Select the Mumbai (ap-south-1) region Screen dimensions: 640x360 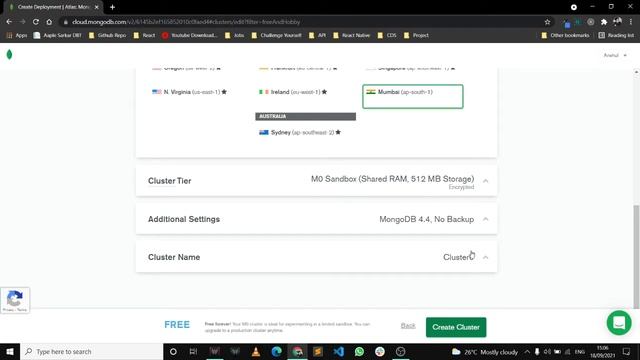click(x=413, y=96)
